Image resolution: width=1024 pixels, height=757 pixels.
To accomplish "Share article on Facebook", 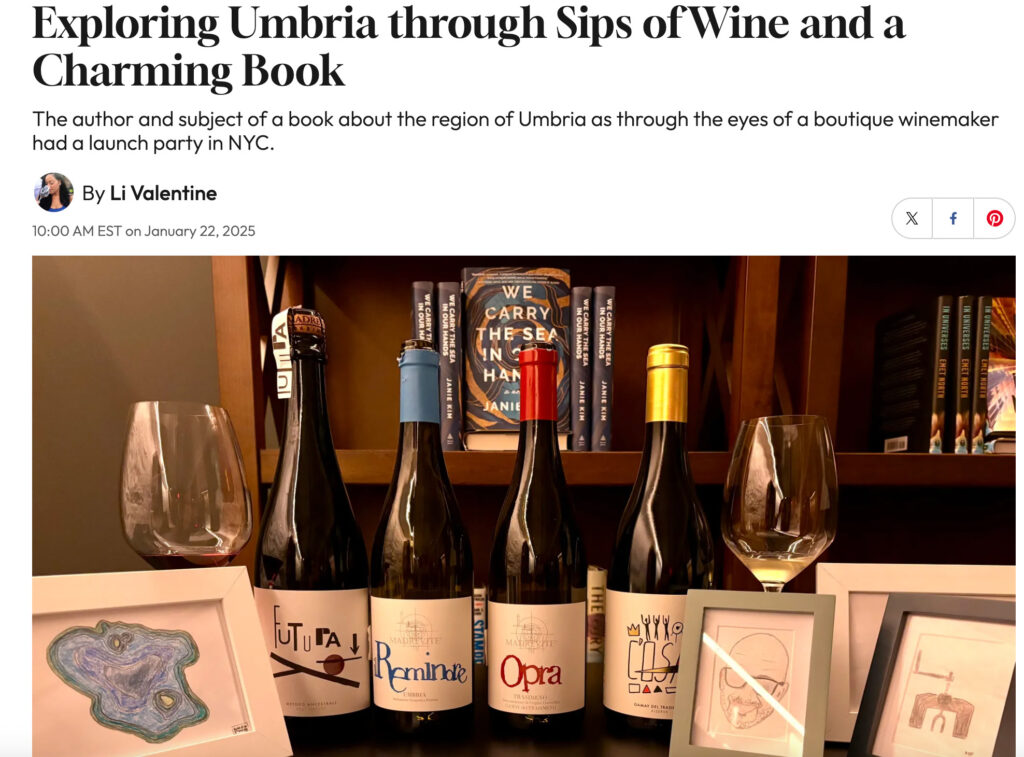I will (x=953, y=218).
